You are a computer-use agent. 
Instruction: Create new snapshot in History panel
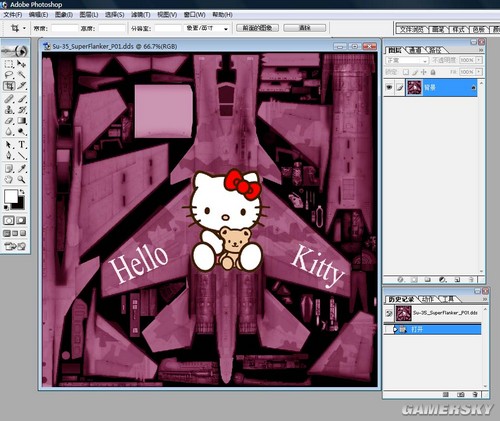tap(461, 395)
